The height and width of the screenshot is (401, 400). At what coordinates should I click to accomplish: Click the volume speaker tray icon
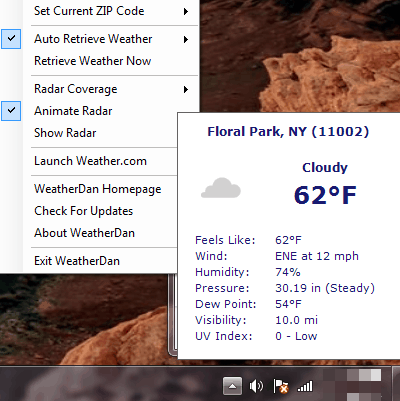point(256,386)
